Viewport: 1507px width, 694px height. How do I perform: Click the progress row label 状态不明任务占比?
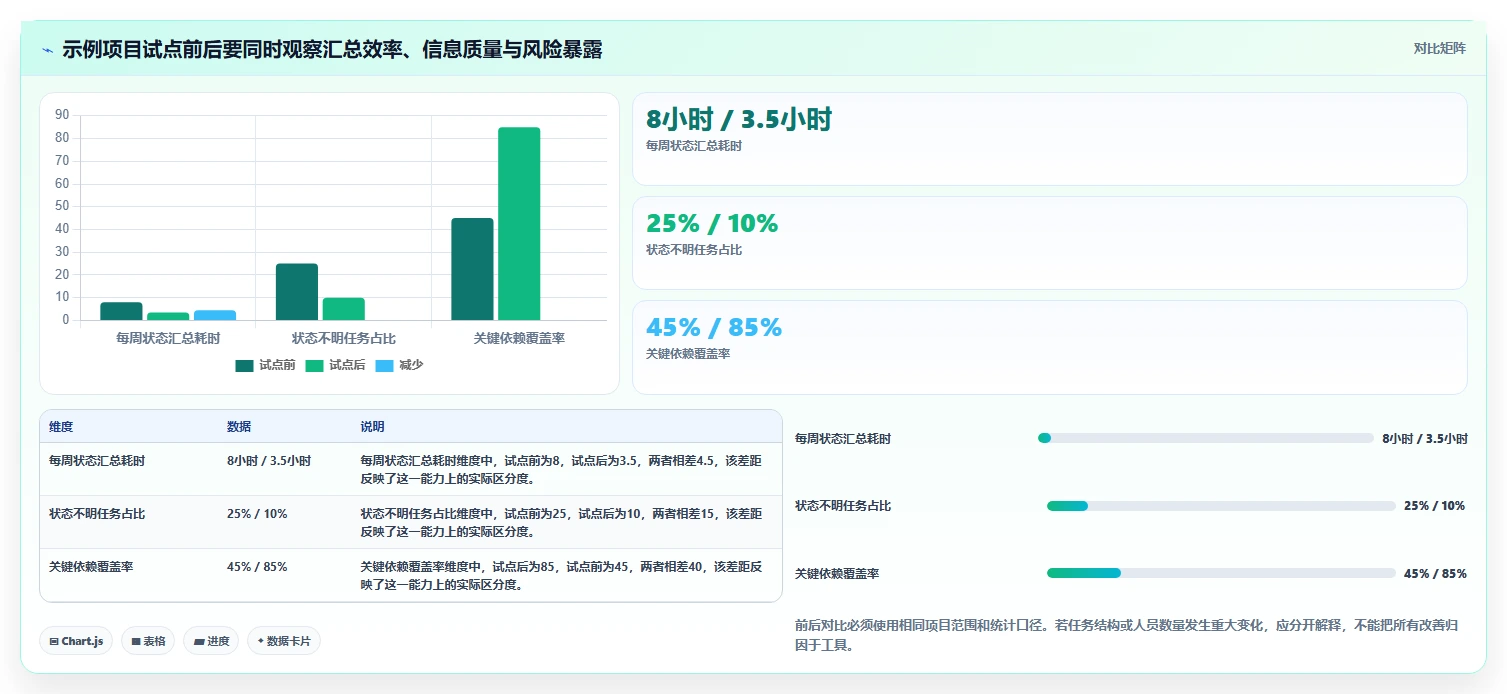click(843, 506)
